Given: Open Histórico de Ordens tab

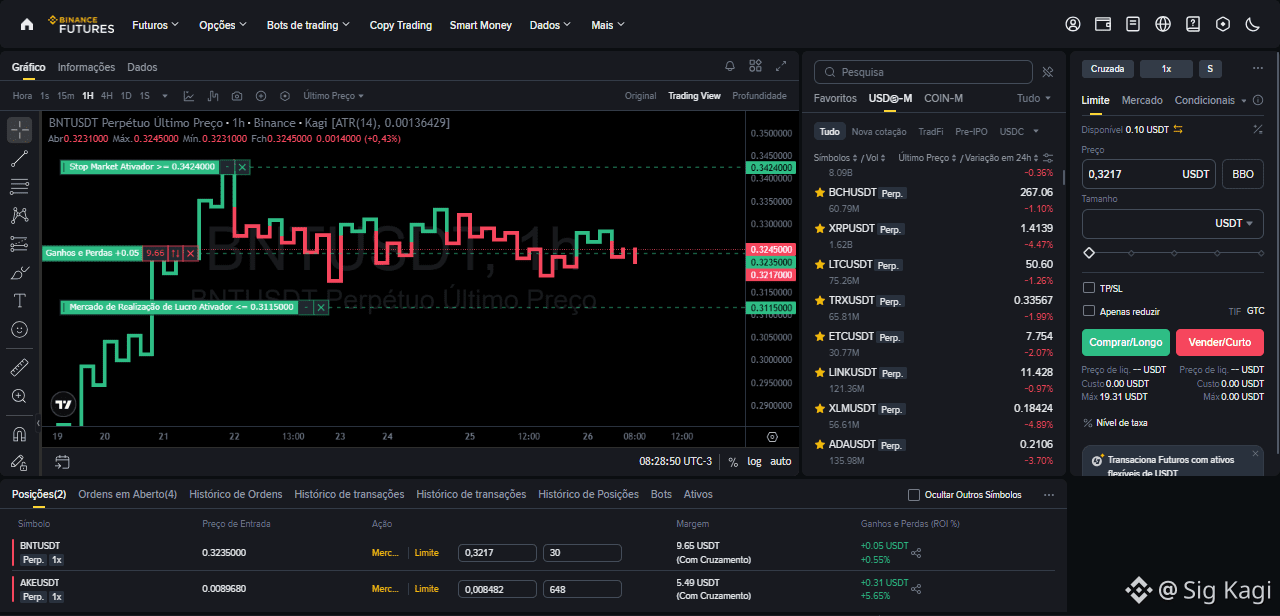Looking at the screenshot, I should 236,494.
